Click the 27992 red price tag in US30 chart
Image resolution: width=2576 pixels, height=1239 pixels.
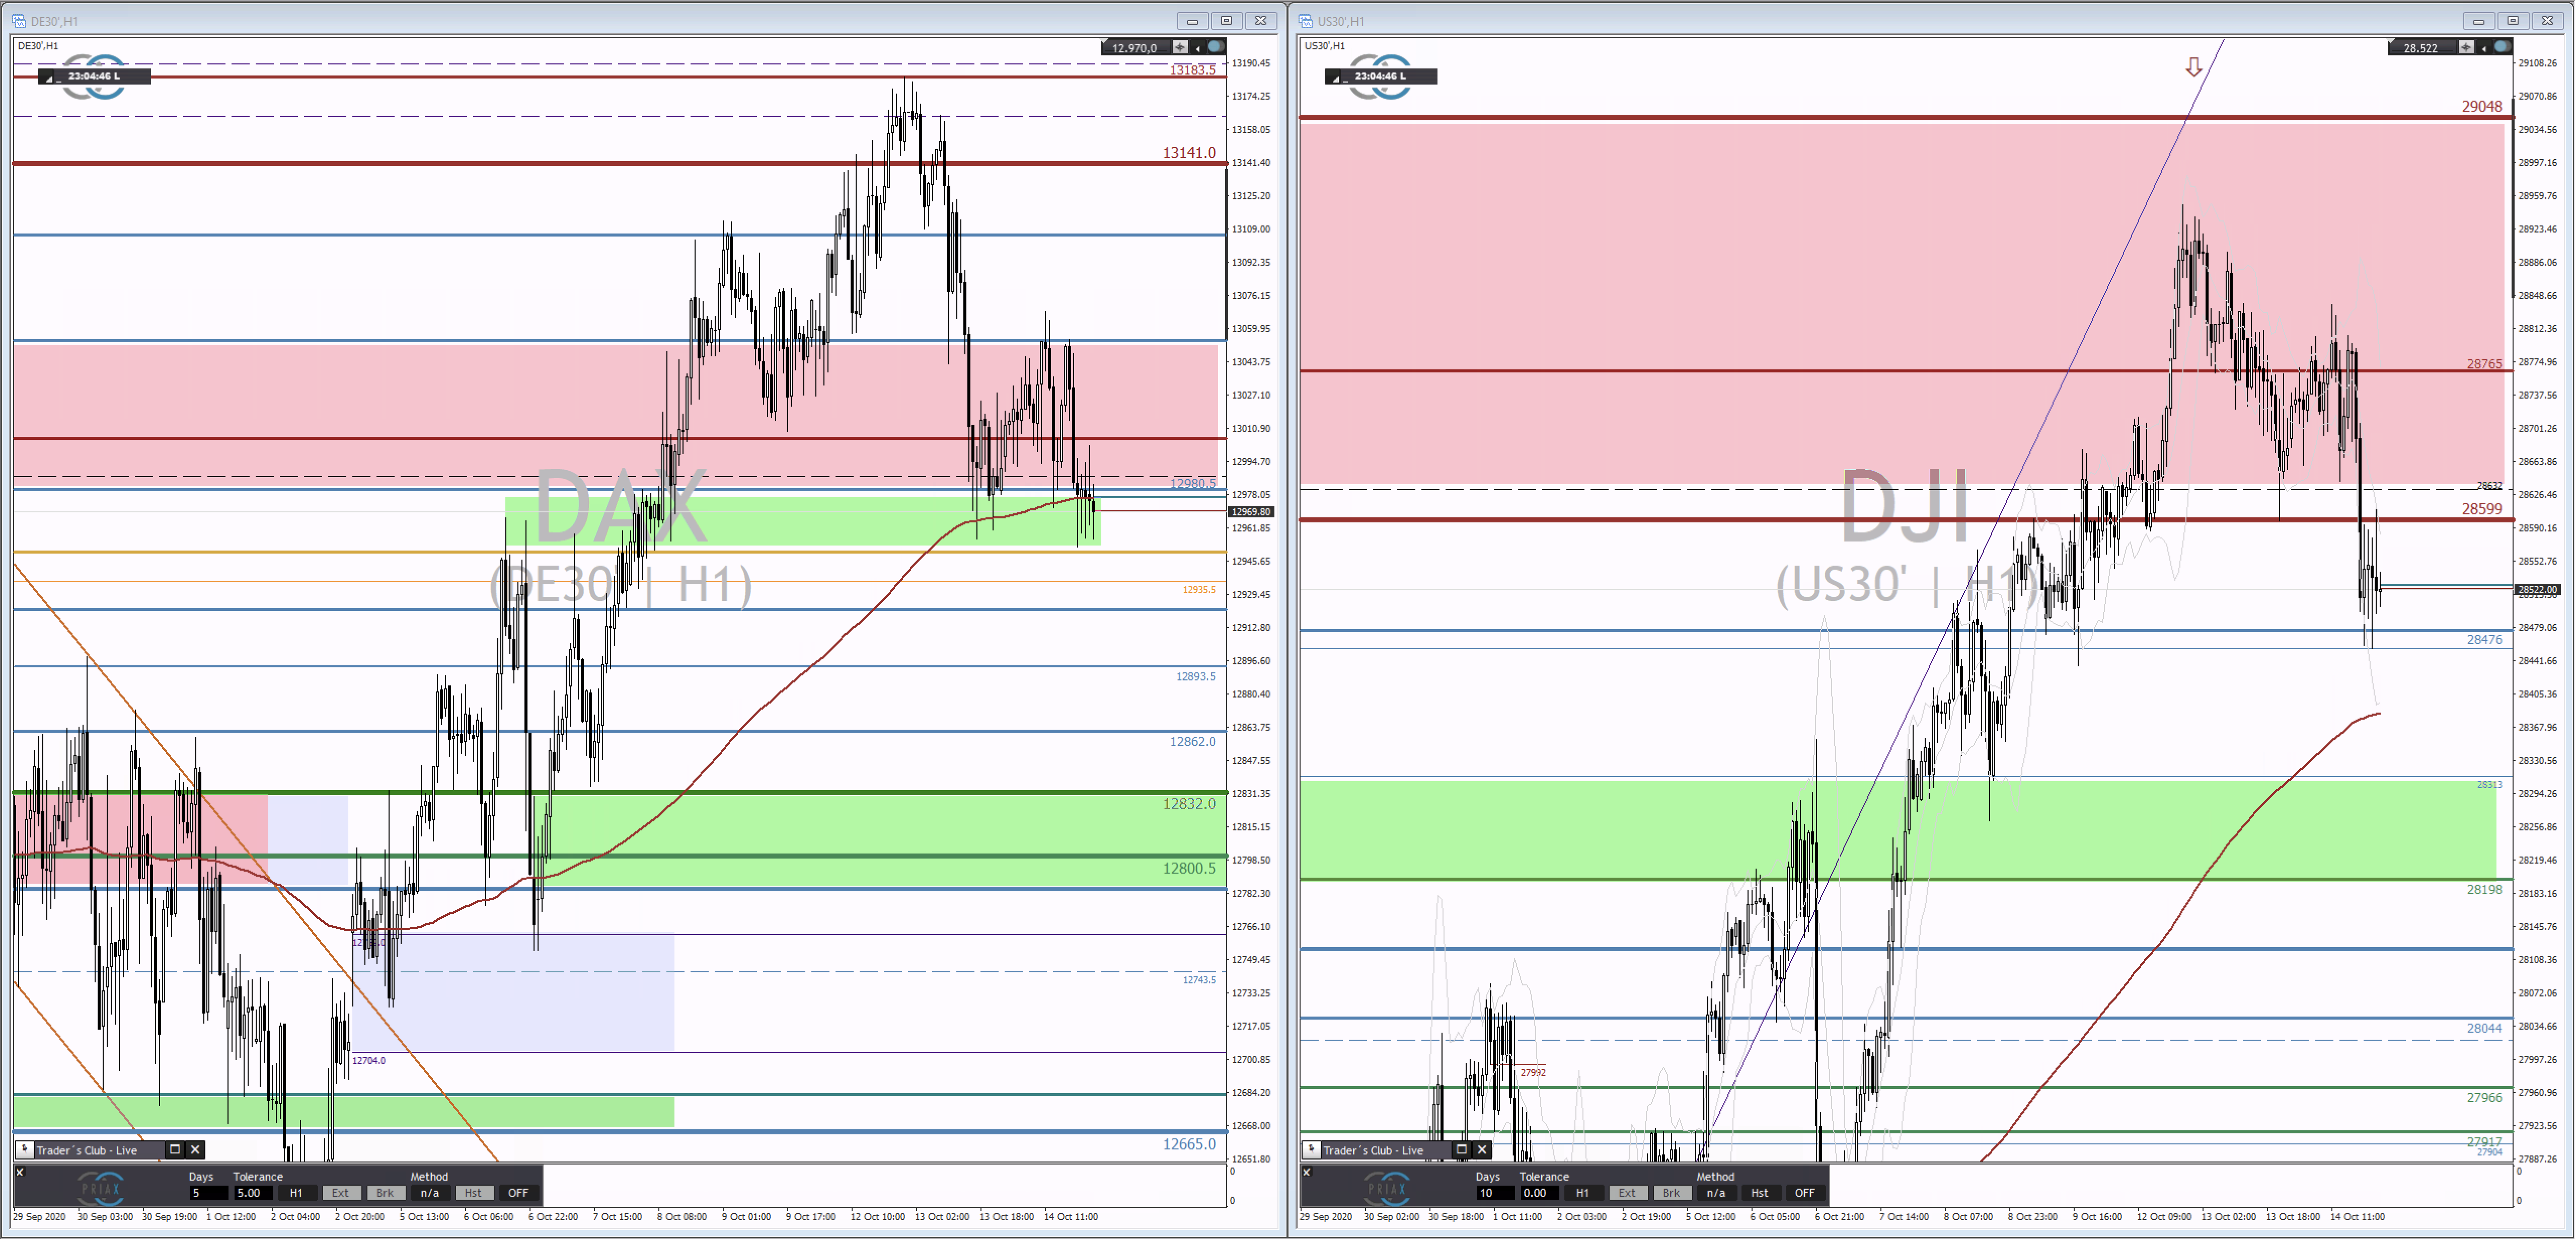[1533, 1072]
